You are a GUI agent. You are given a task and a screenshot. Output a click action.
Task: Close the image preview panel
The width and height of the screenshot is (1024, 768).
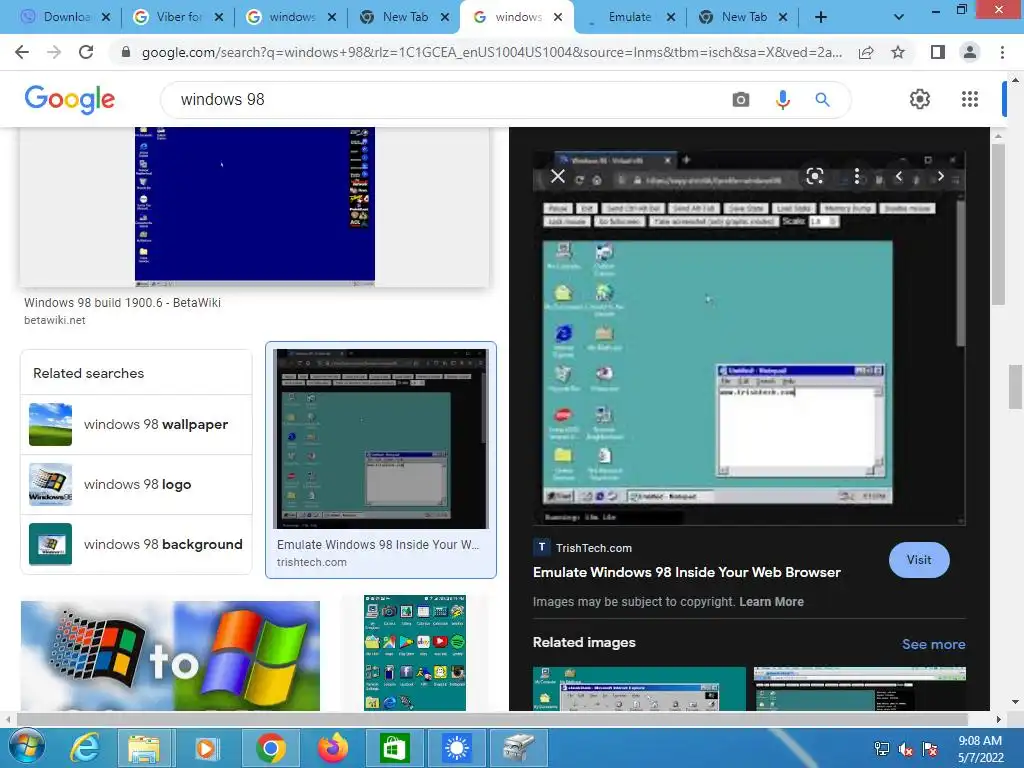(x=557, y=176)
